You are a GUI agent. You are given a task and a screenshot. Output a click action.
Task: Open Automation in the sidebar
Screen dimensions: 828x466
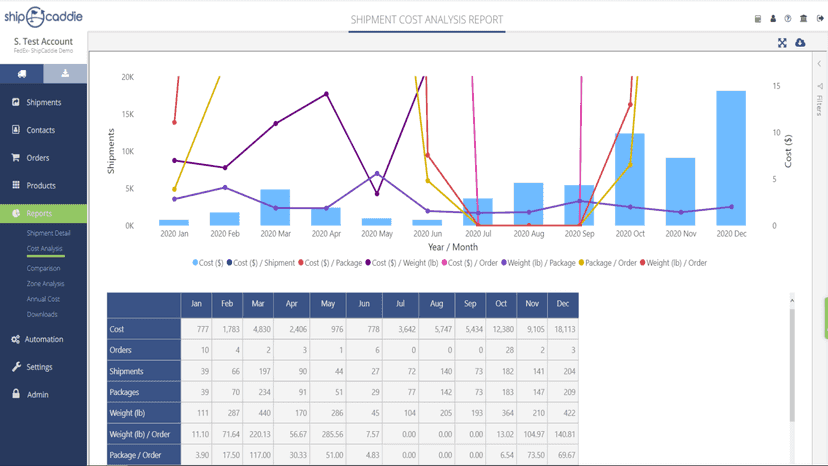(43, 339)
